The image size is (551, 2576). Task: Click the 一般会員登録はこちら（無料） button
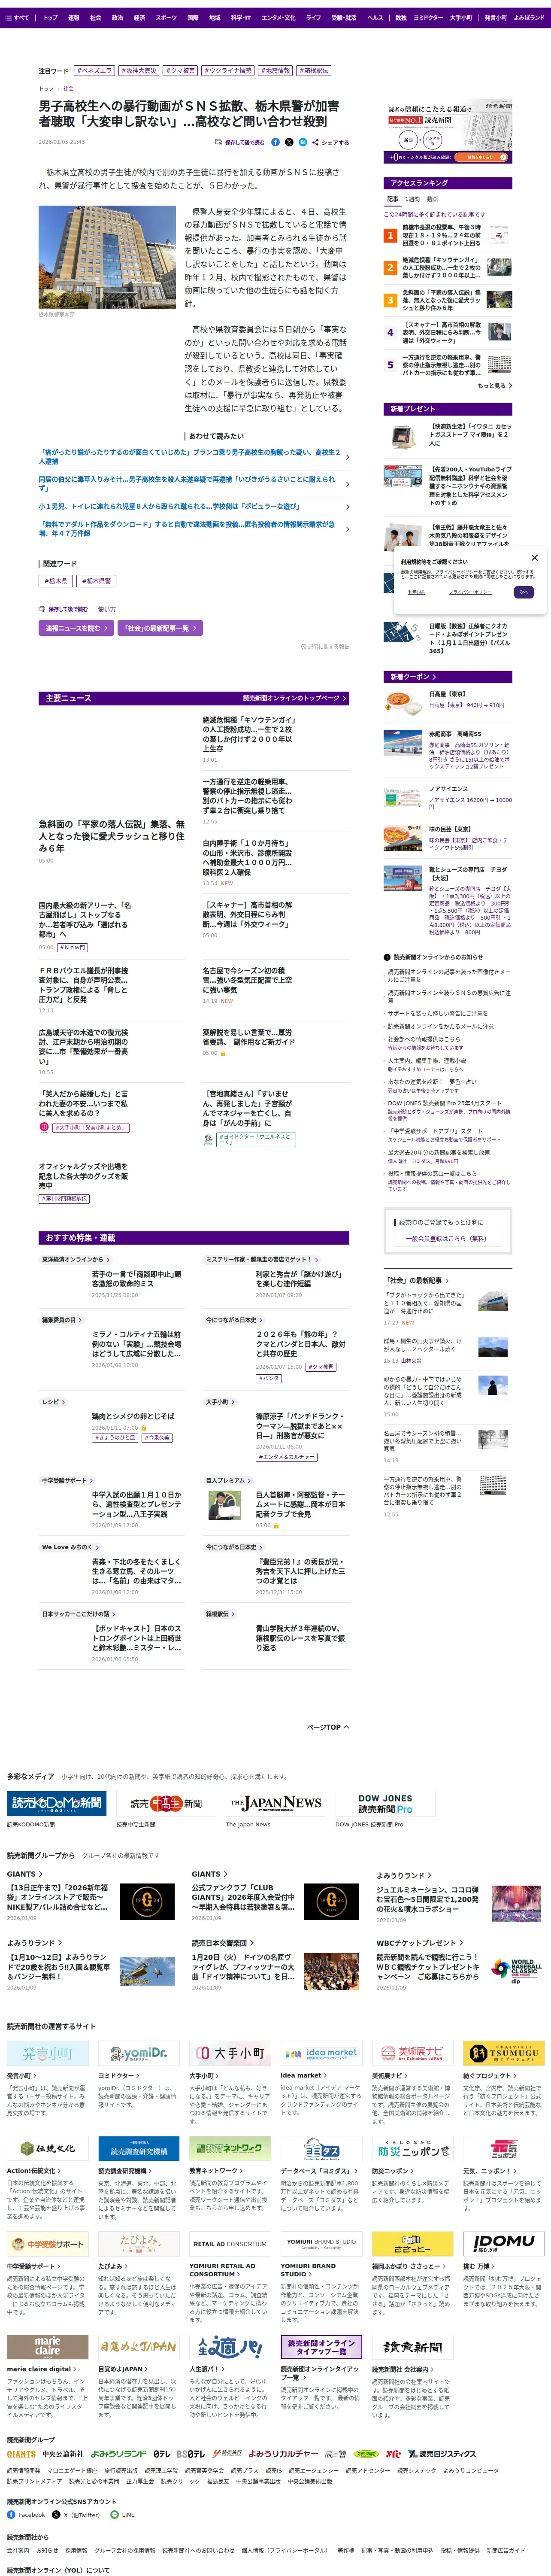[447, 1238]
